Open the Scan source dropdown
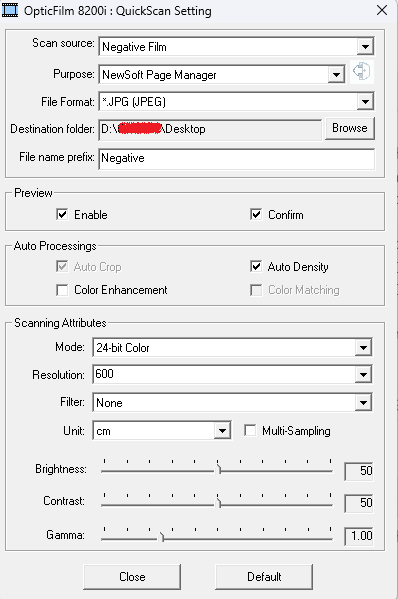 tap(365, 47)
